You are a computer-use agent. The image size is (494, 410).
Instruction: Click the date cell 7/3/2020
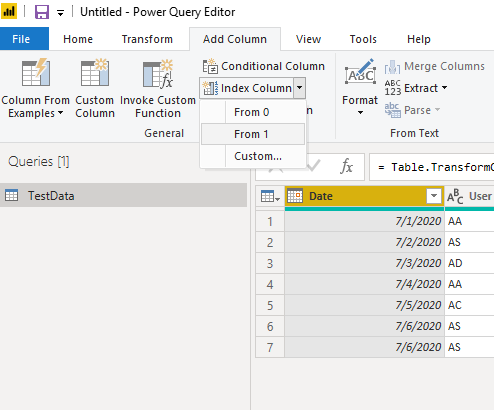[x=365, y=263]
